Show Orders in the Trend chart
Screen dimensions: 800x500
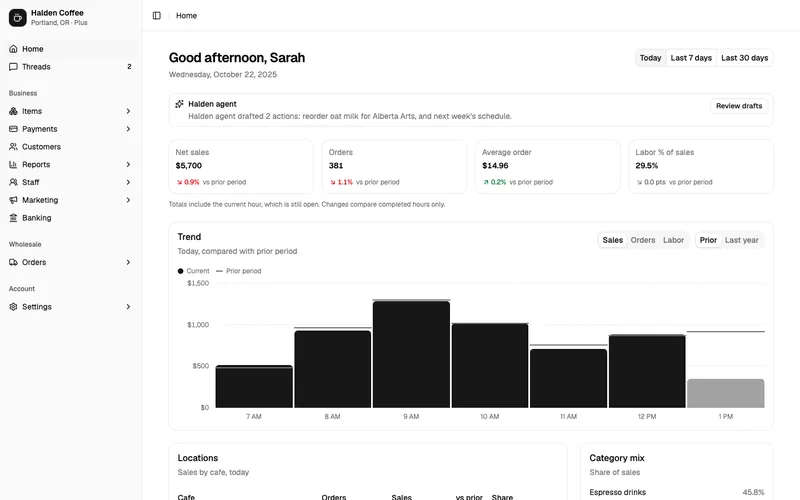[x=643, y=240]
